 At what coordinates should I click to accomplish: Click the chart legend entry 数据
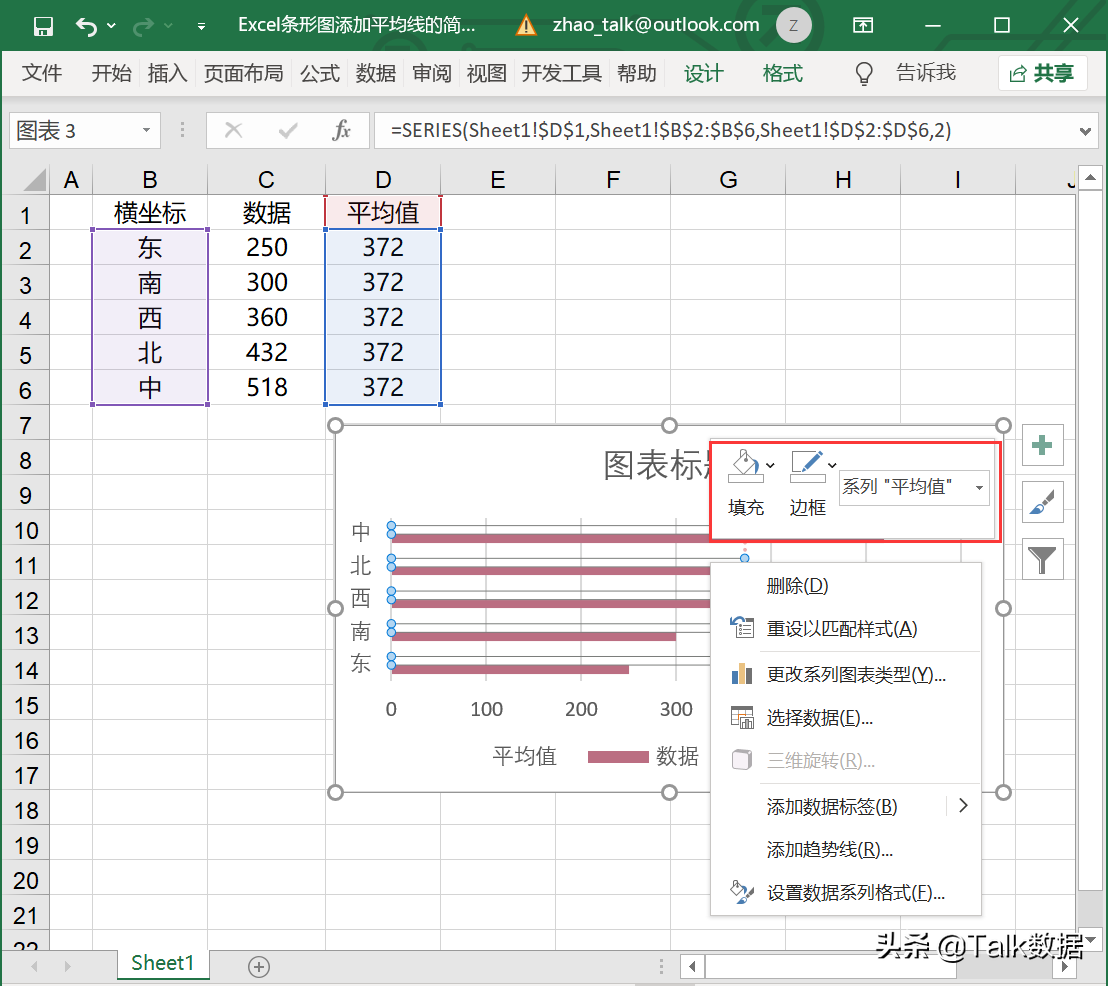click(643, 756)
